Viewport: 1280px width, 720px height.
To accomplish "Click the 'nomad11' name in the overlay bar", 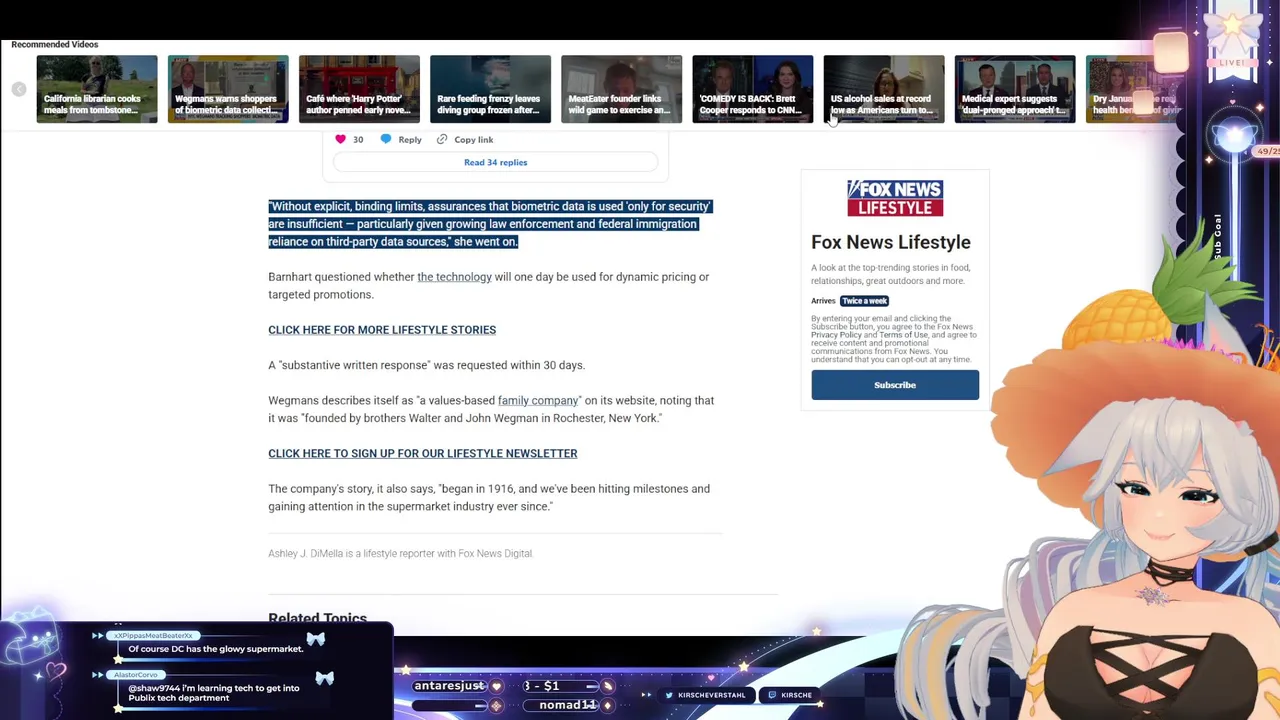I will pos(567,705).
